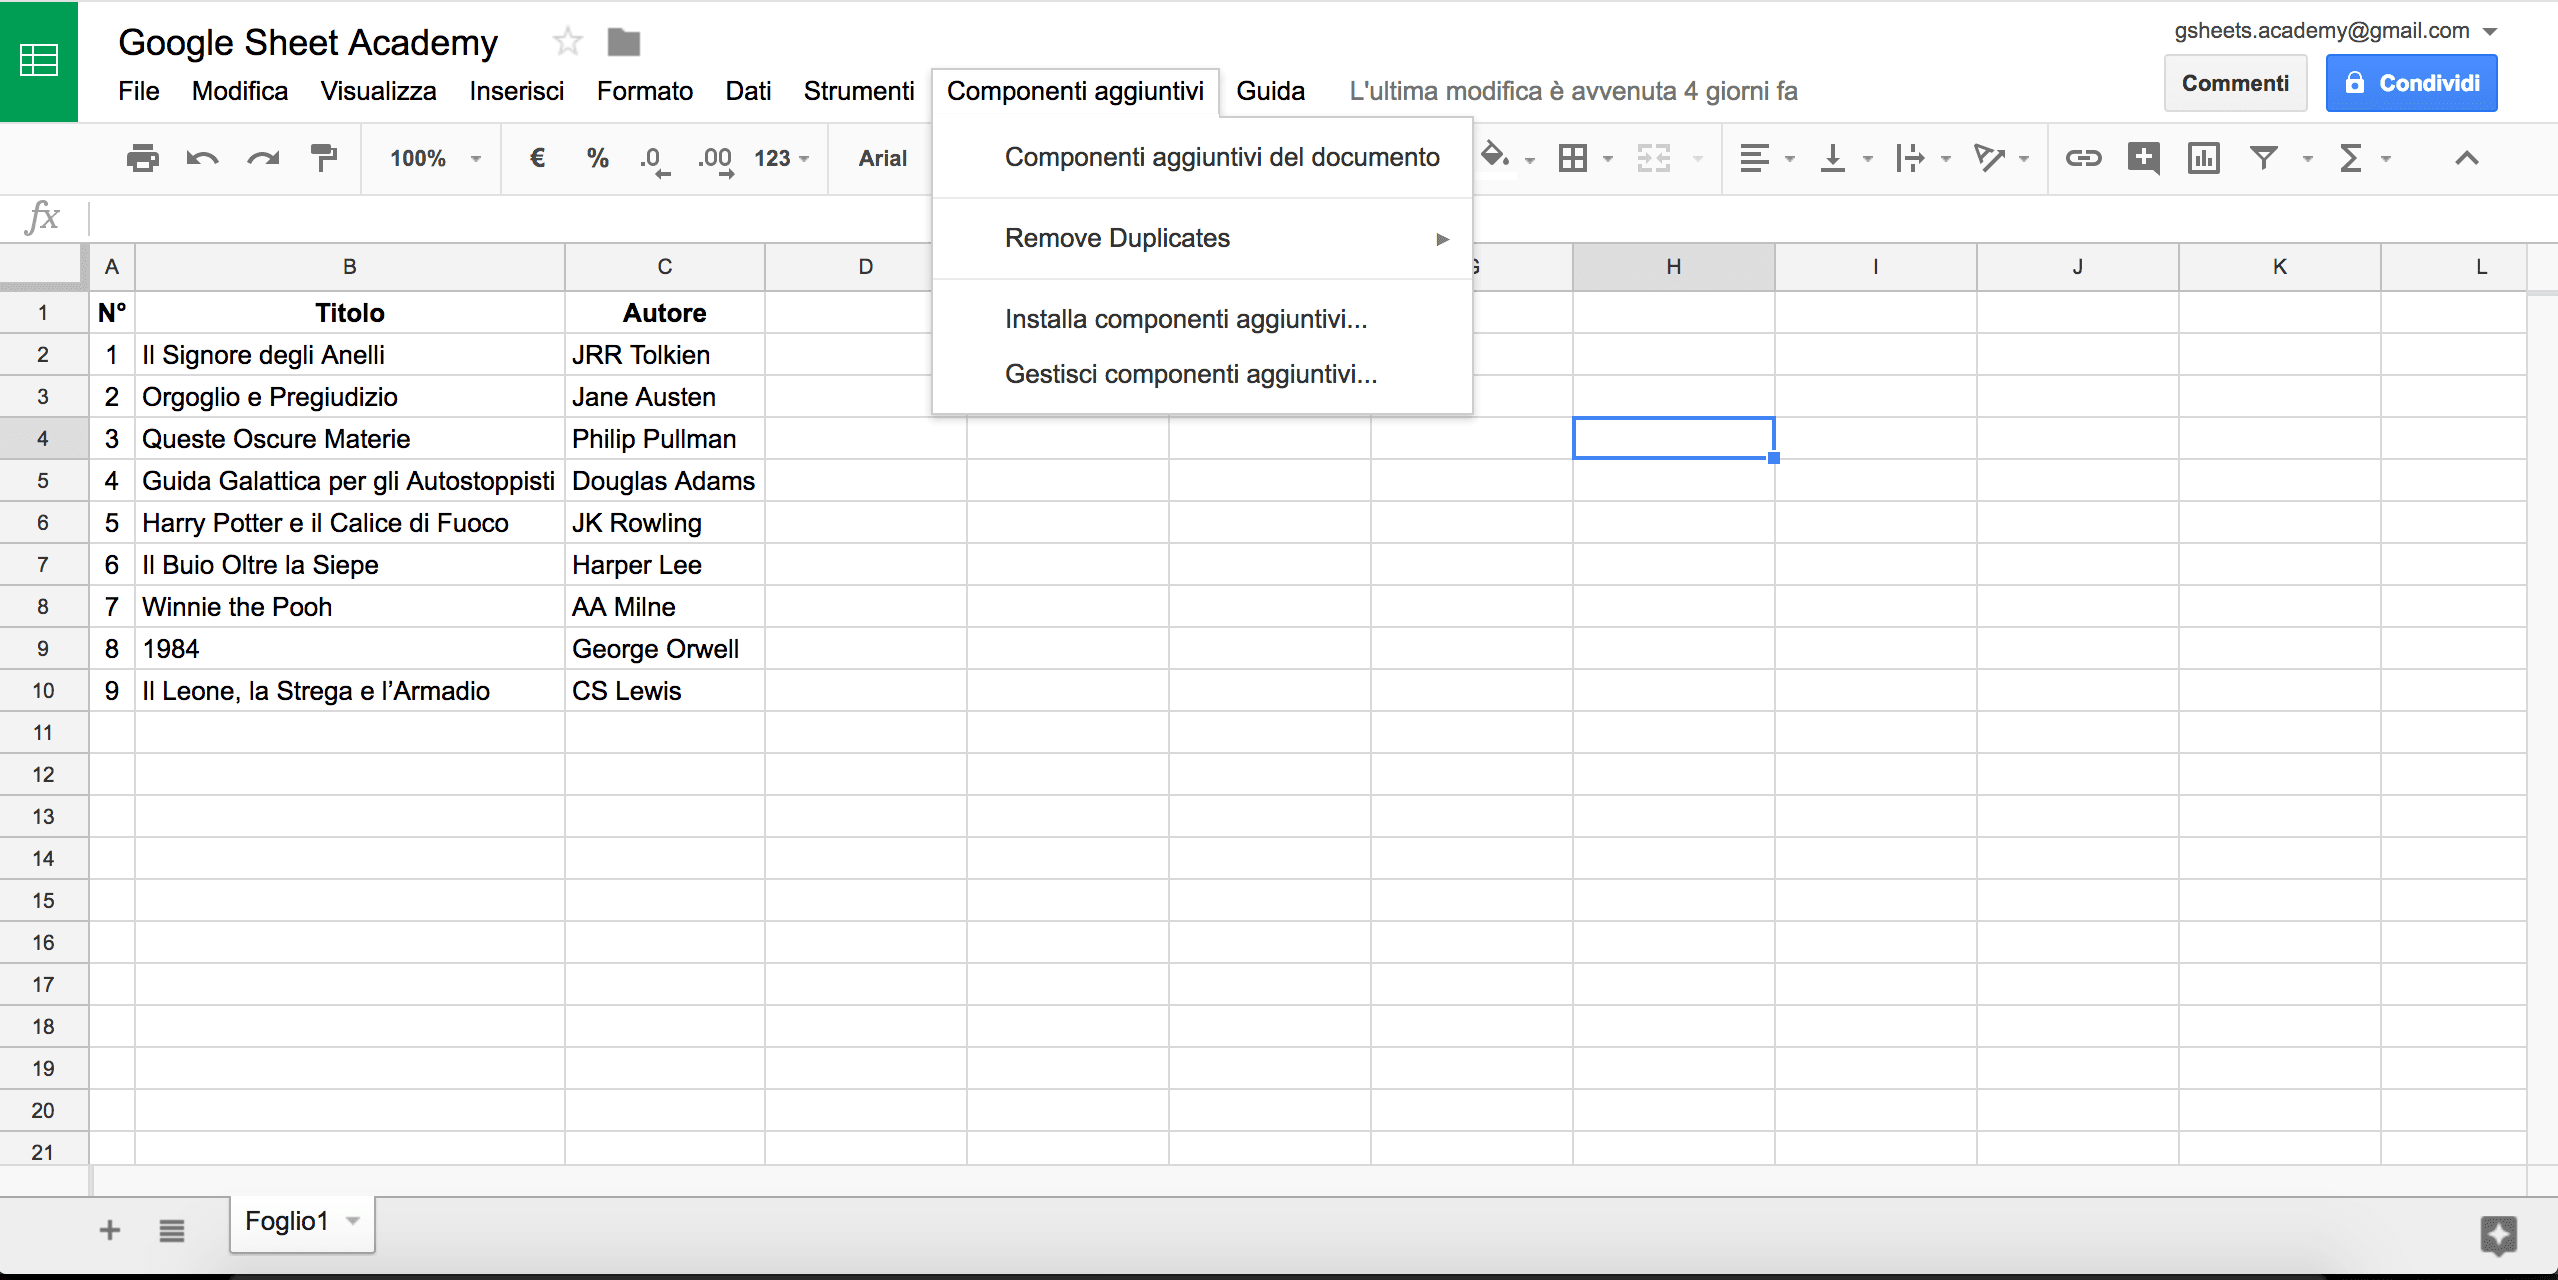This screenshot has width=2558, height=1280.
Task: Click cell George Orwell
Action: pos(665,649)
